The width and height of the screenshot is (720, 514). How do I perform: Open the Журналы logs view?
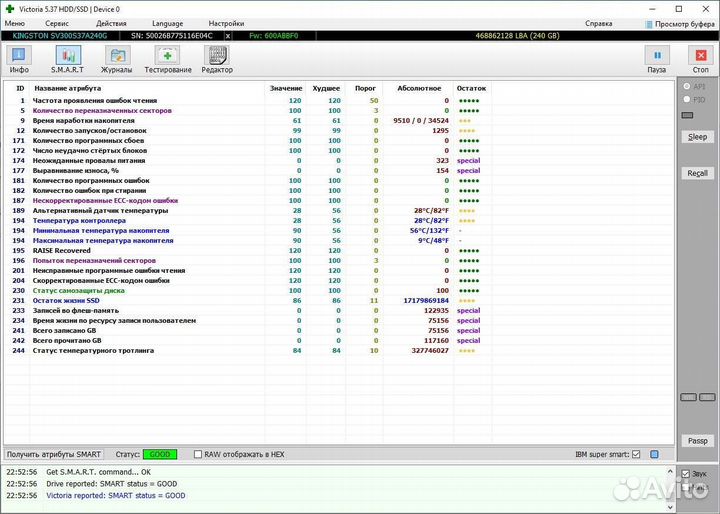(117, 58)
